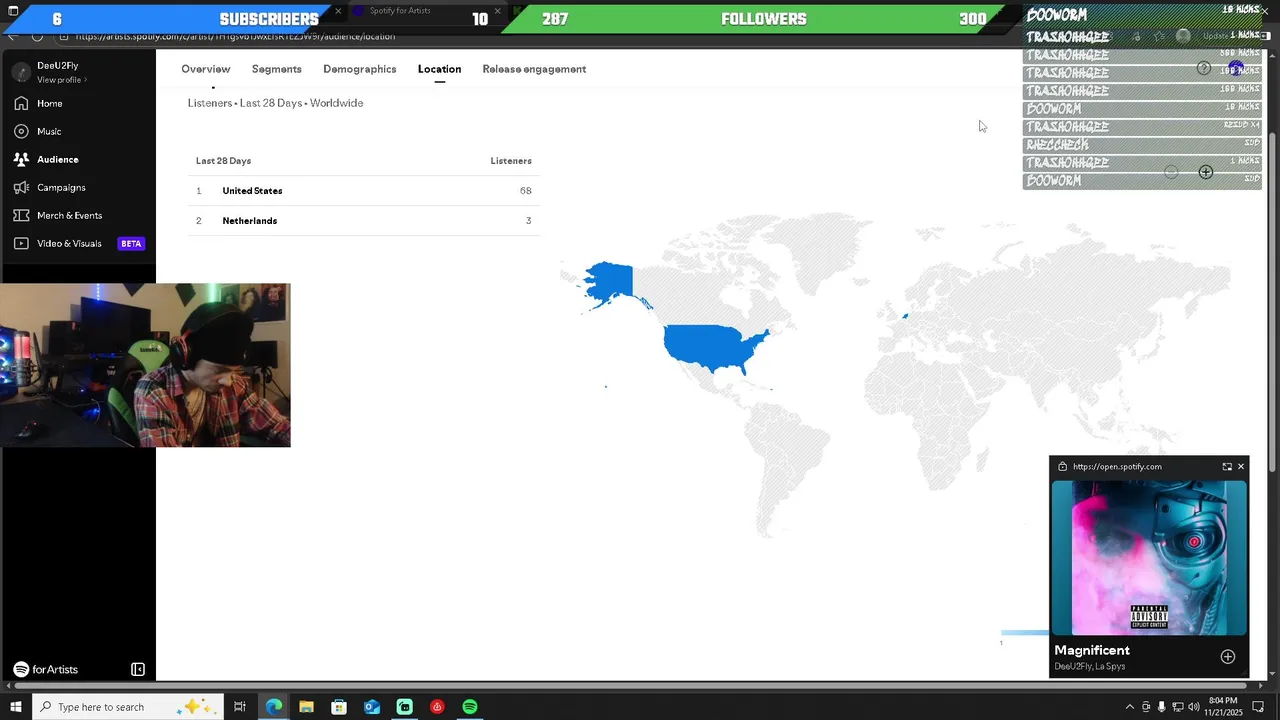Add Magnificent to library with the plus icon
1280x720 pixels.
tap(1228, 657)
